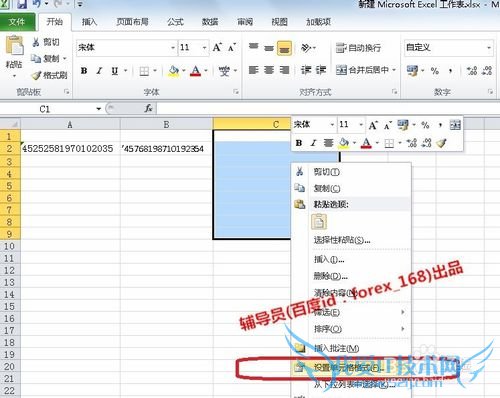Switch to the 公式 Formulas tab

(175, 22)
